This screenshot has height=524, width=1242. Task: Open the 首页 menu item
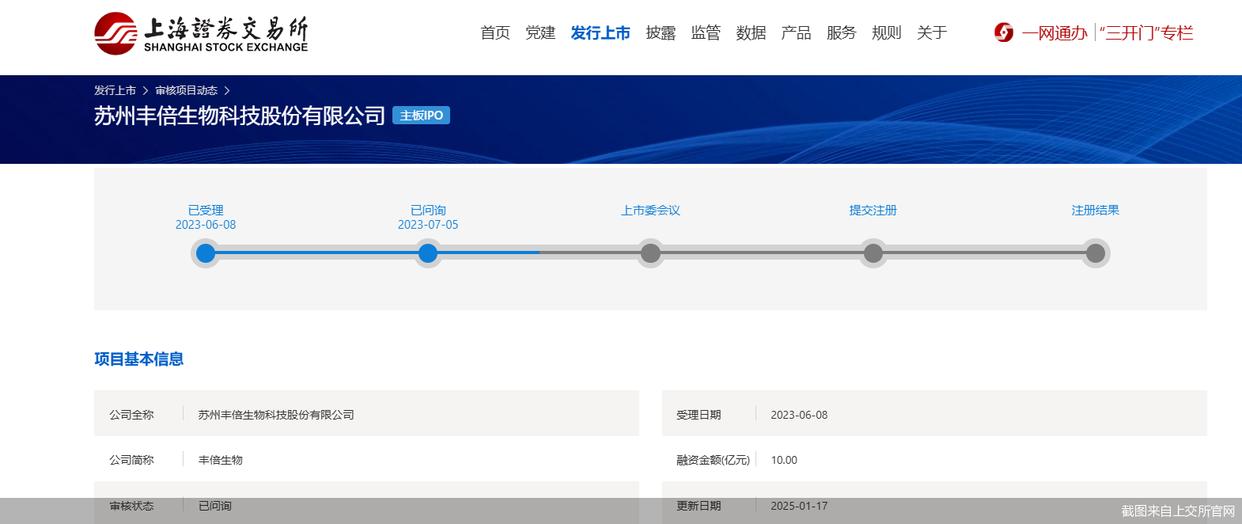[x=495, y=33]
